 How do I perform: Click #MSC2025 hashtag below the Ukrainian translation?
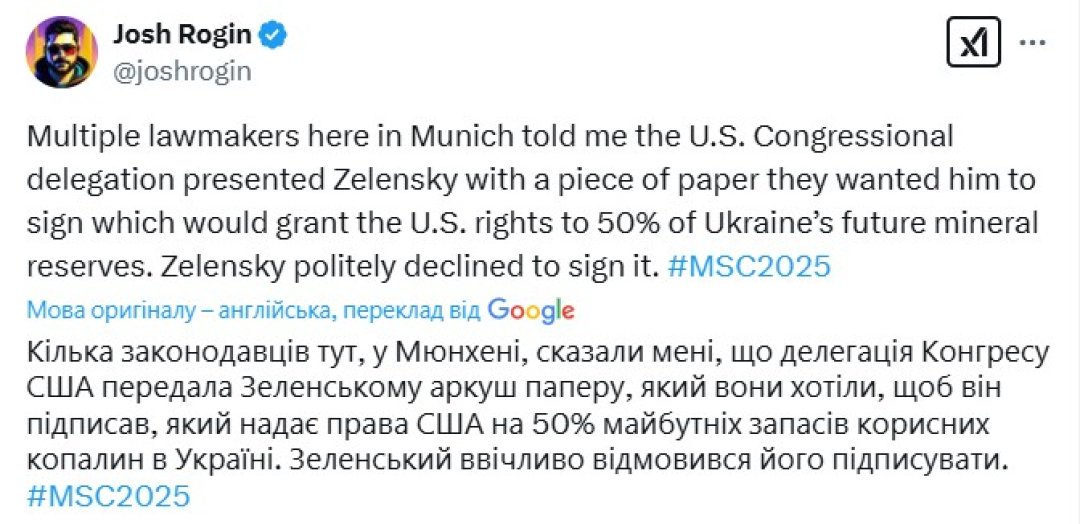click(x=108, y=496)
